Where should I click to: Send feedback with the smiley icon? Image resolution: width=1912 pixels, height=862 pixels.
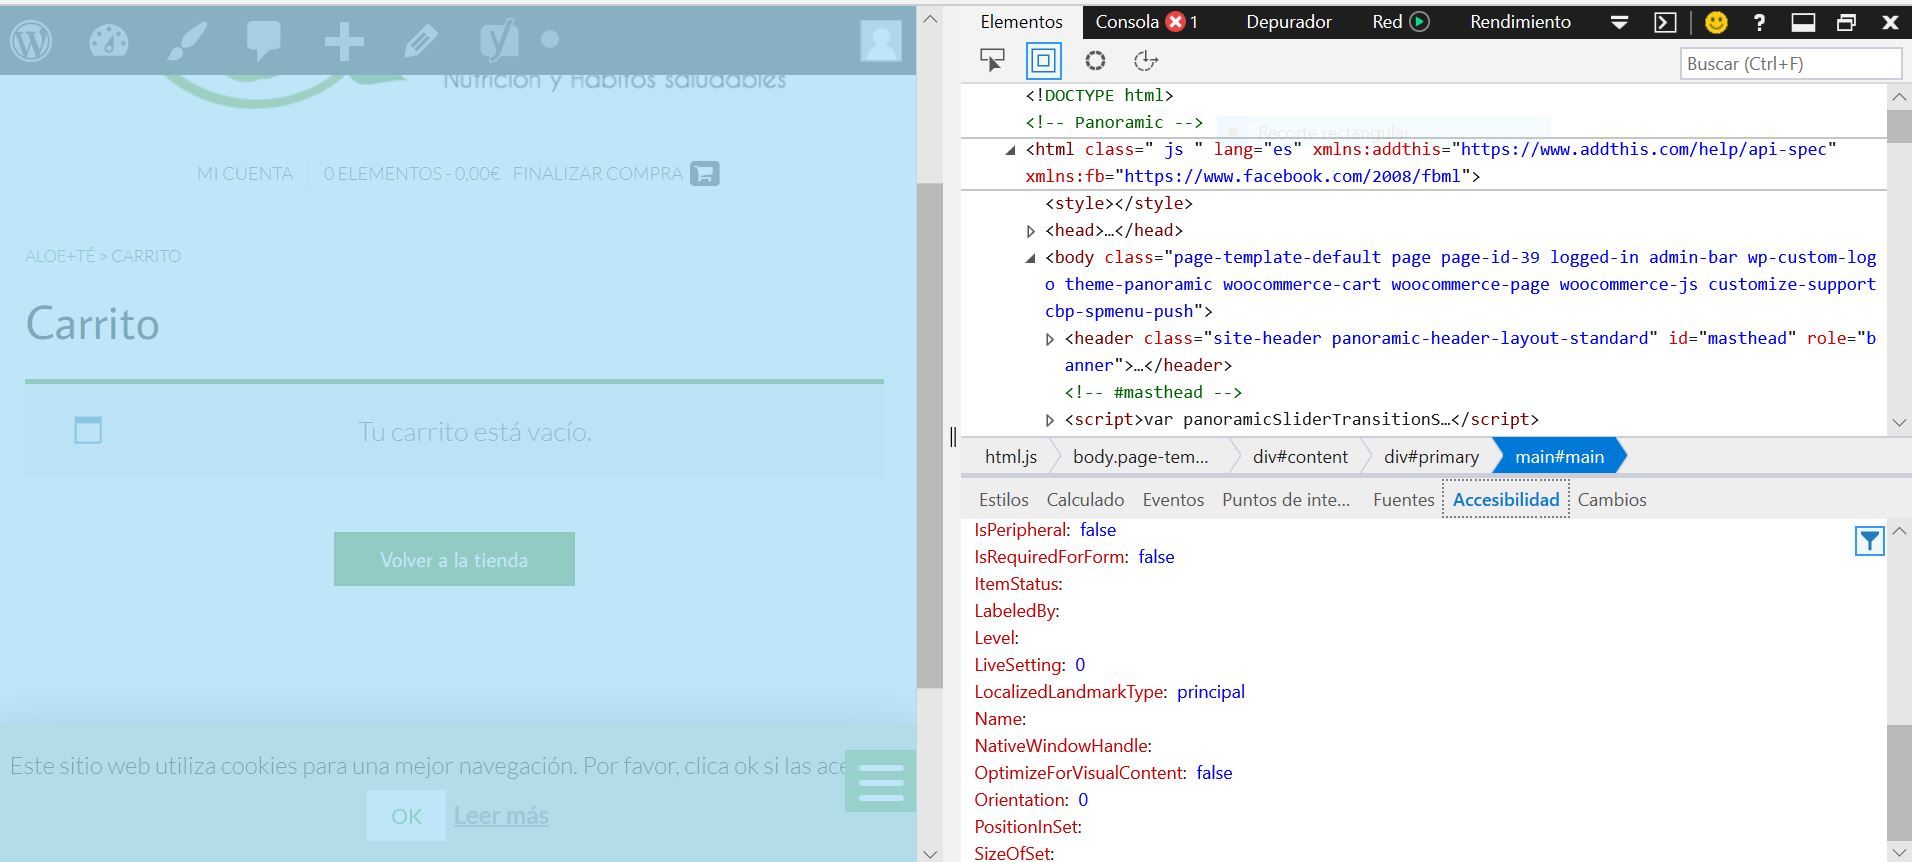(1716, 22)
